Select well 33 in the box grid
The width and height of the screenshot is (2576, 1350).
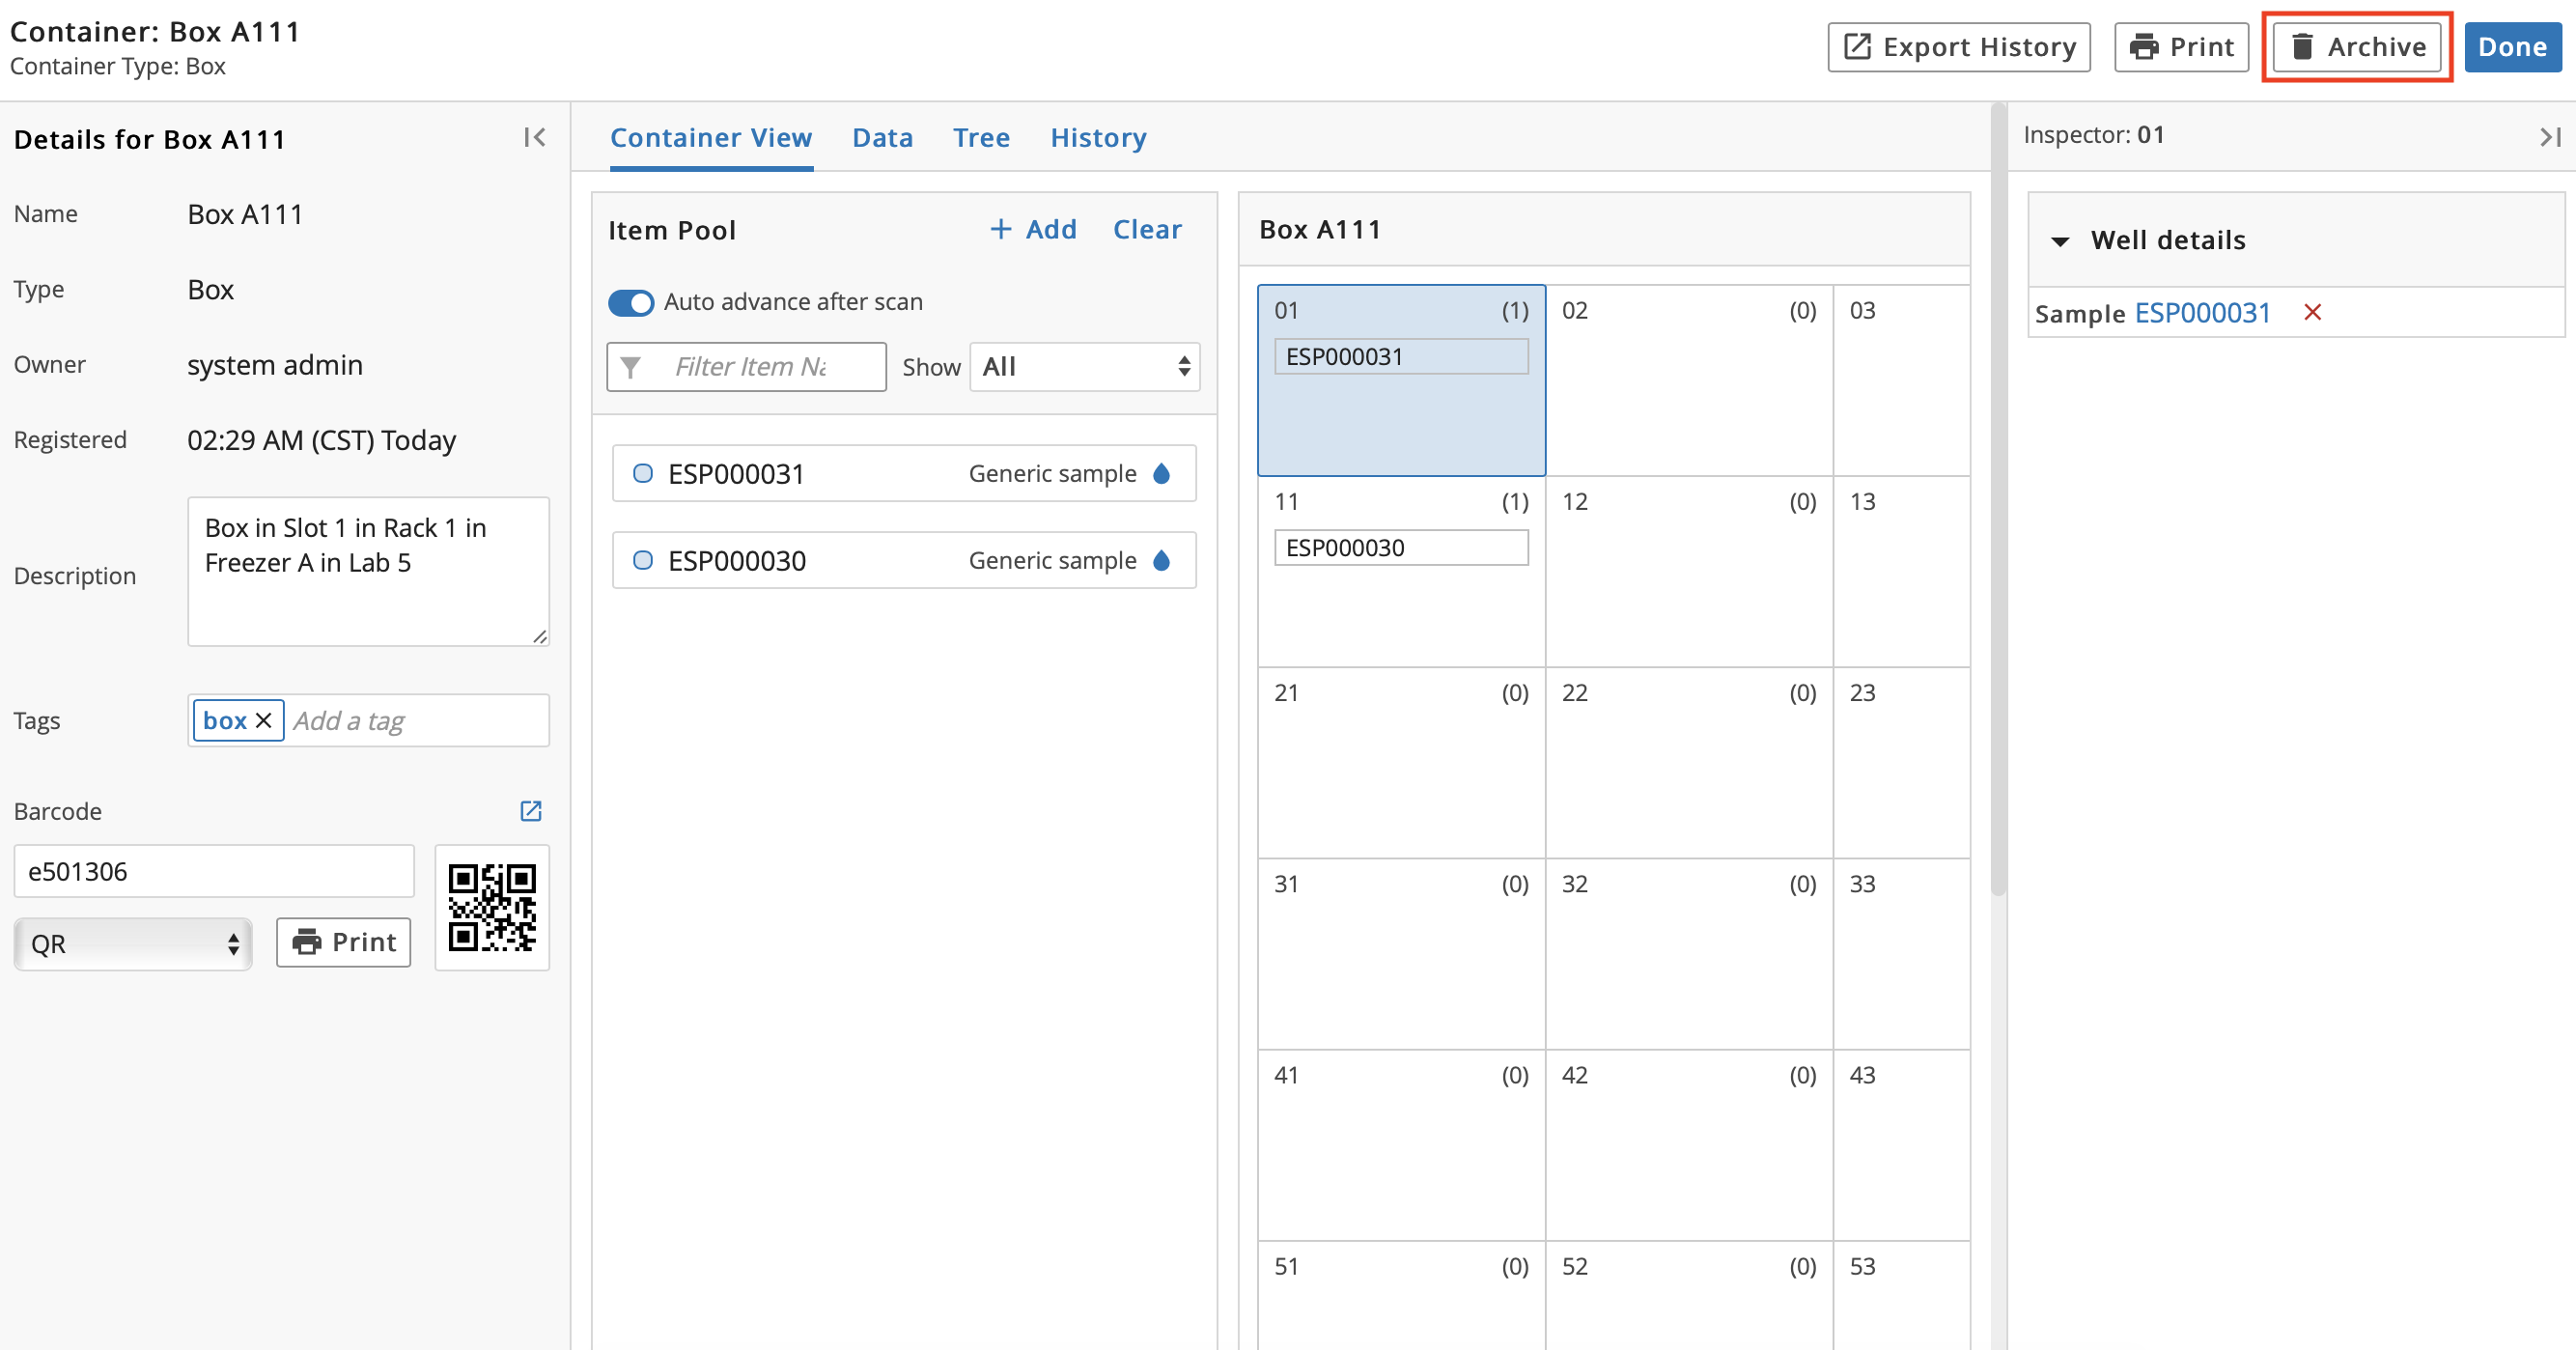pos(1902,954)
